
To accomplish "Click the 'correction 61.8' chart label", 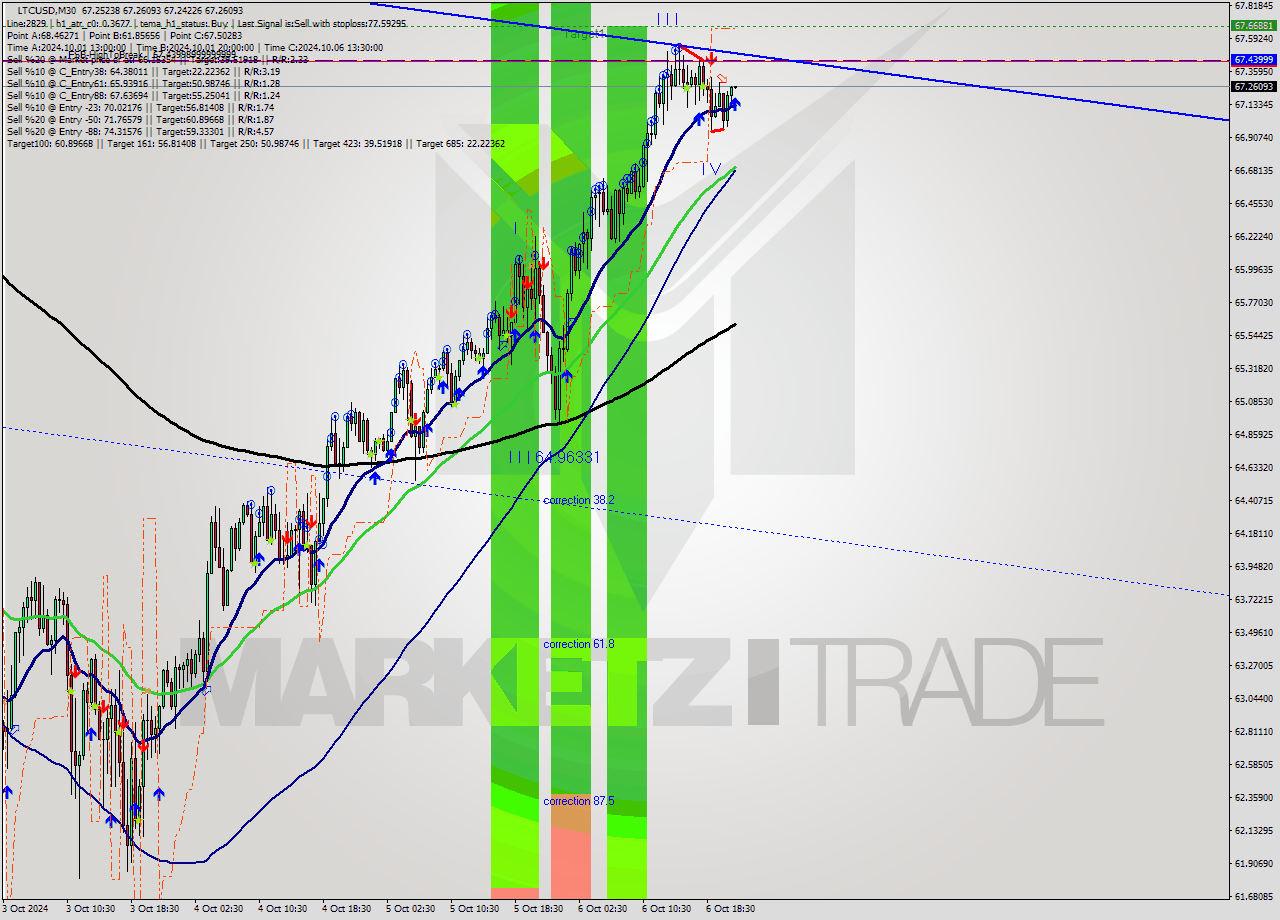I will 578,644.
